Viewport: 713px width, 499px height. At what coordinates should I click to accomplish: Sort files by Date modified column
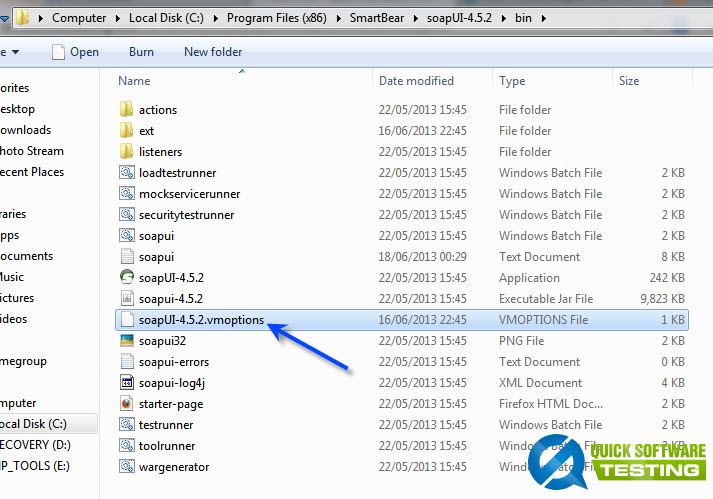416,81
